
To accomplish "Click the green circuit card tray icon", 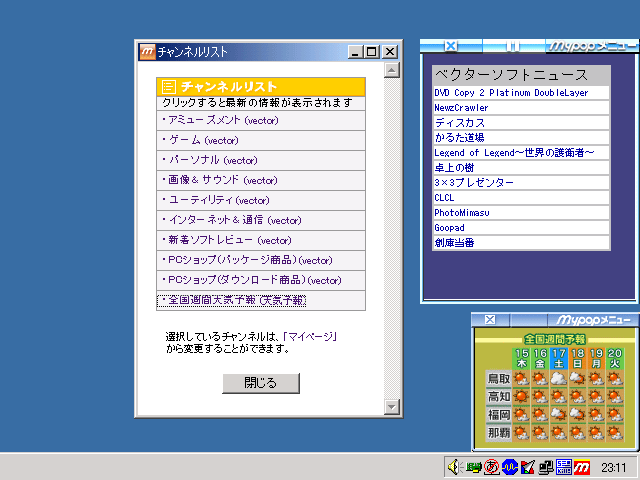I will coord(473,467).
